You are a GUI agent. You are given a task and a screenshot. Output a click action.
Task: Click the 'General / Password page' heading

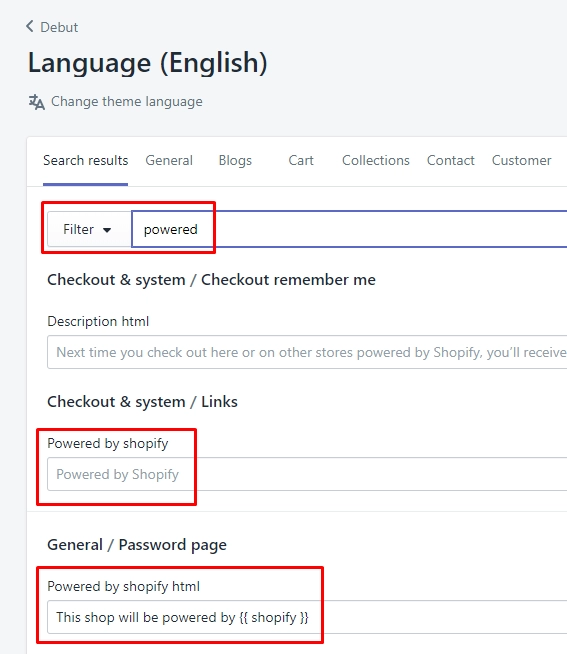point(137,545)
